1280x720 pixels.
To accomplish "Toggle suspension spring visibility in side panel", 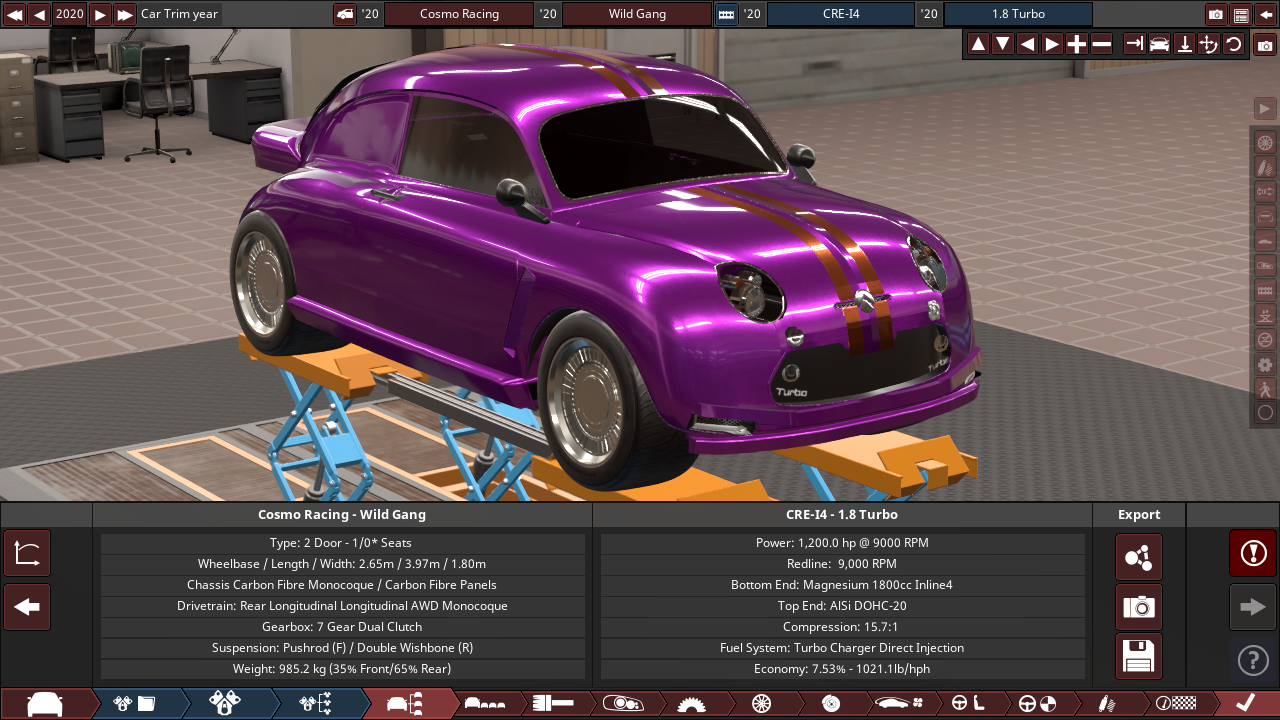I will [1265, 166].
